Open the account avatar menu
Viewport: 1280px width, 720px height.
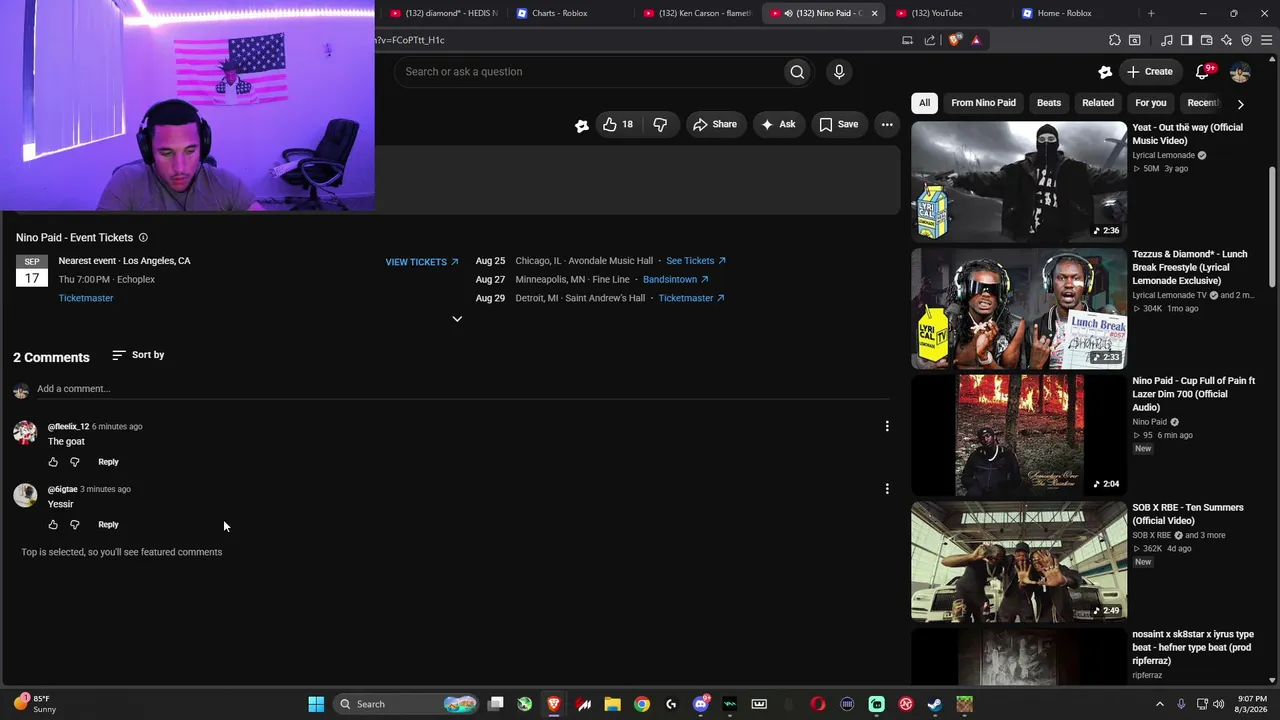tap(1240, 71)
